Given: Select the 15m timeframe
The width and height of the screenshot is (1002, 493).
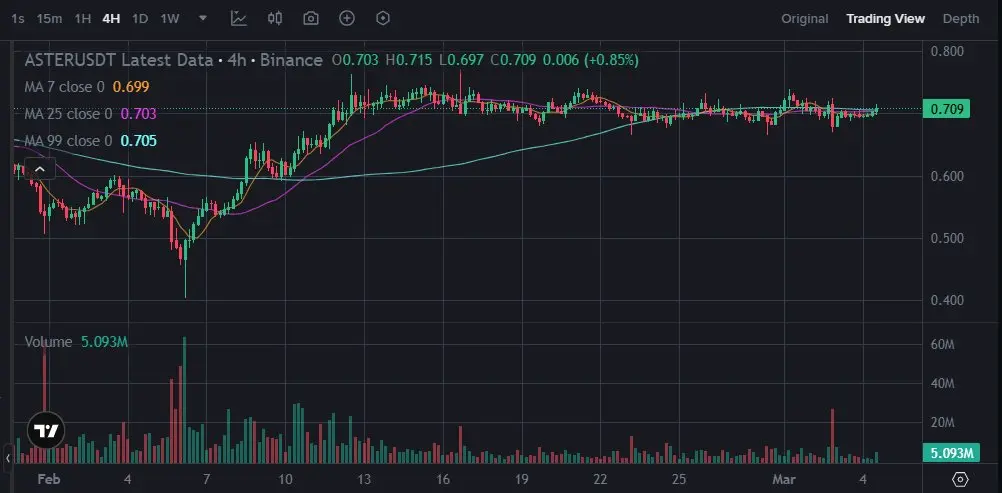Looking at the screenshot, I should (49, 19).
